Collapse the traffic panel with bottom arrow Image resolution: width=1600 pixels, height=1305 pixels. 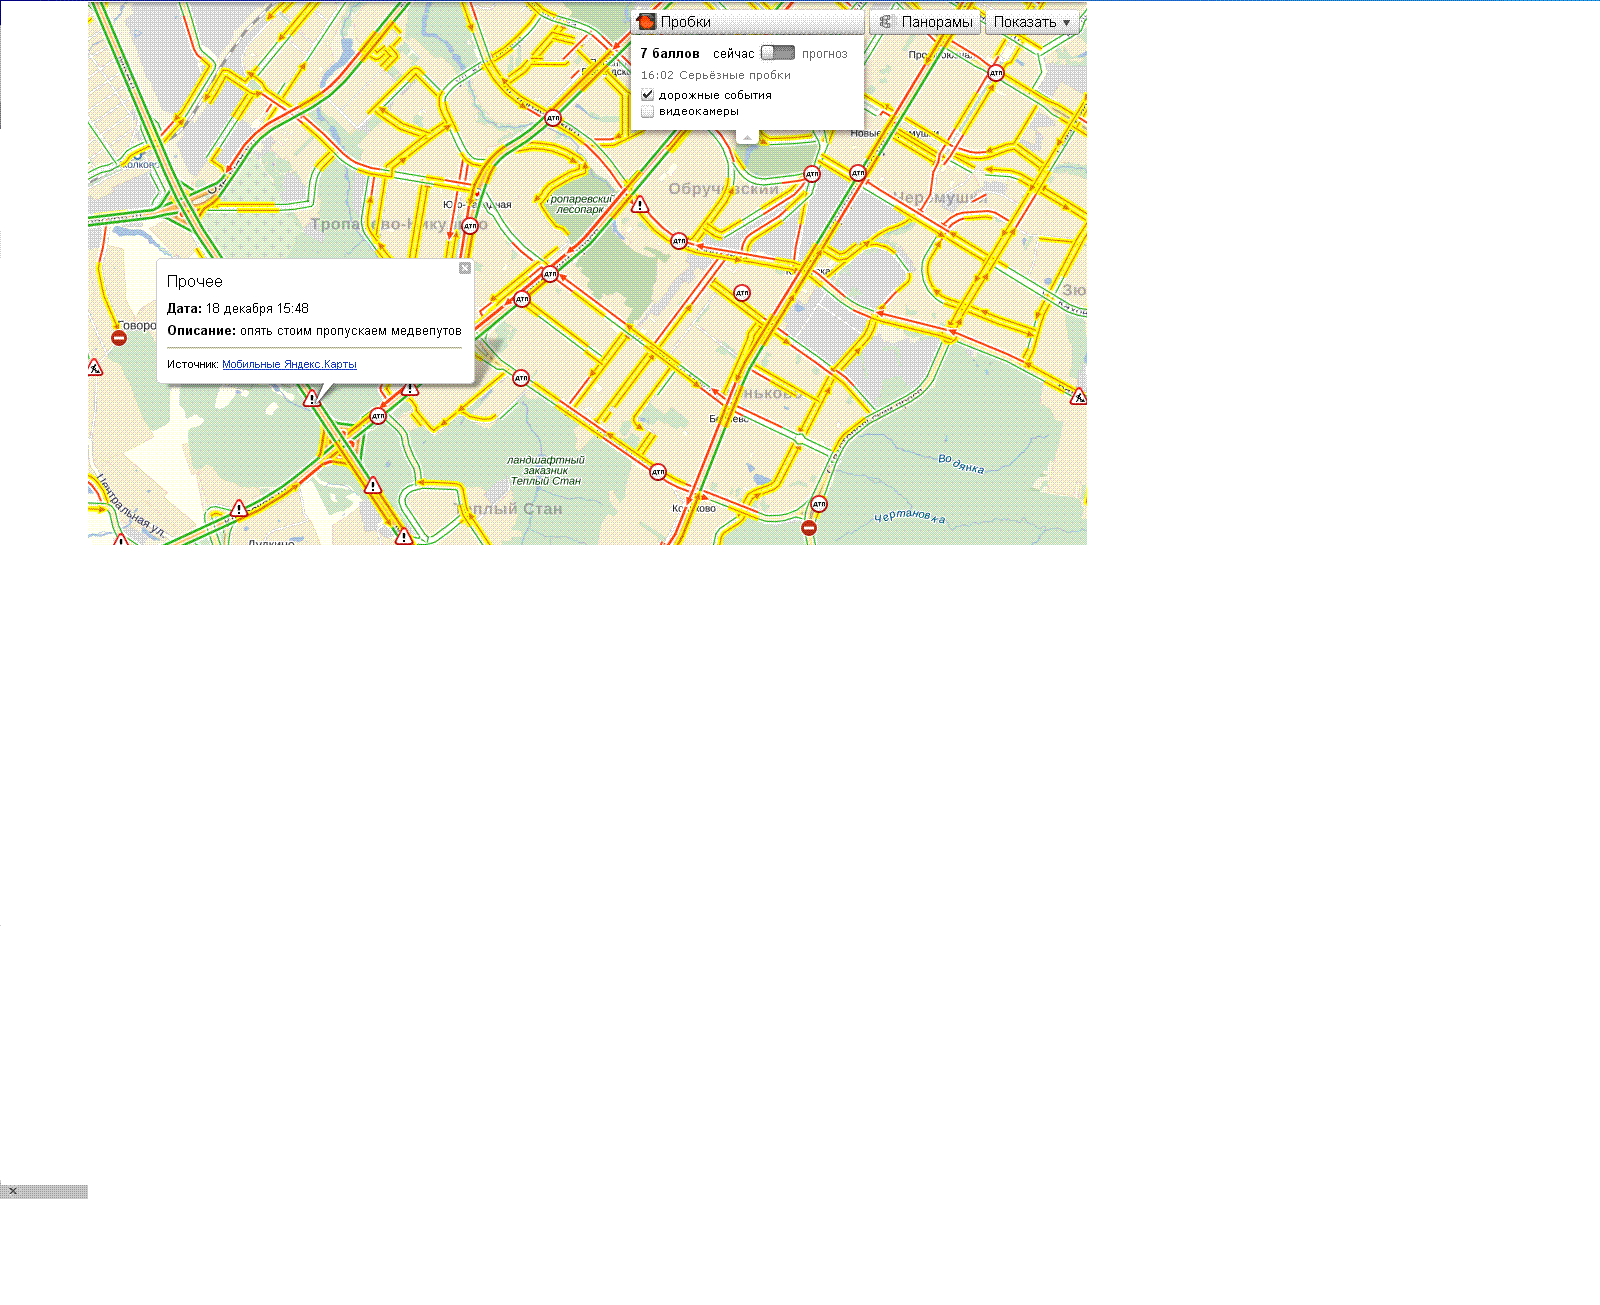tap(747, 137)
